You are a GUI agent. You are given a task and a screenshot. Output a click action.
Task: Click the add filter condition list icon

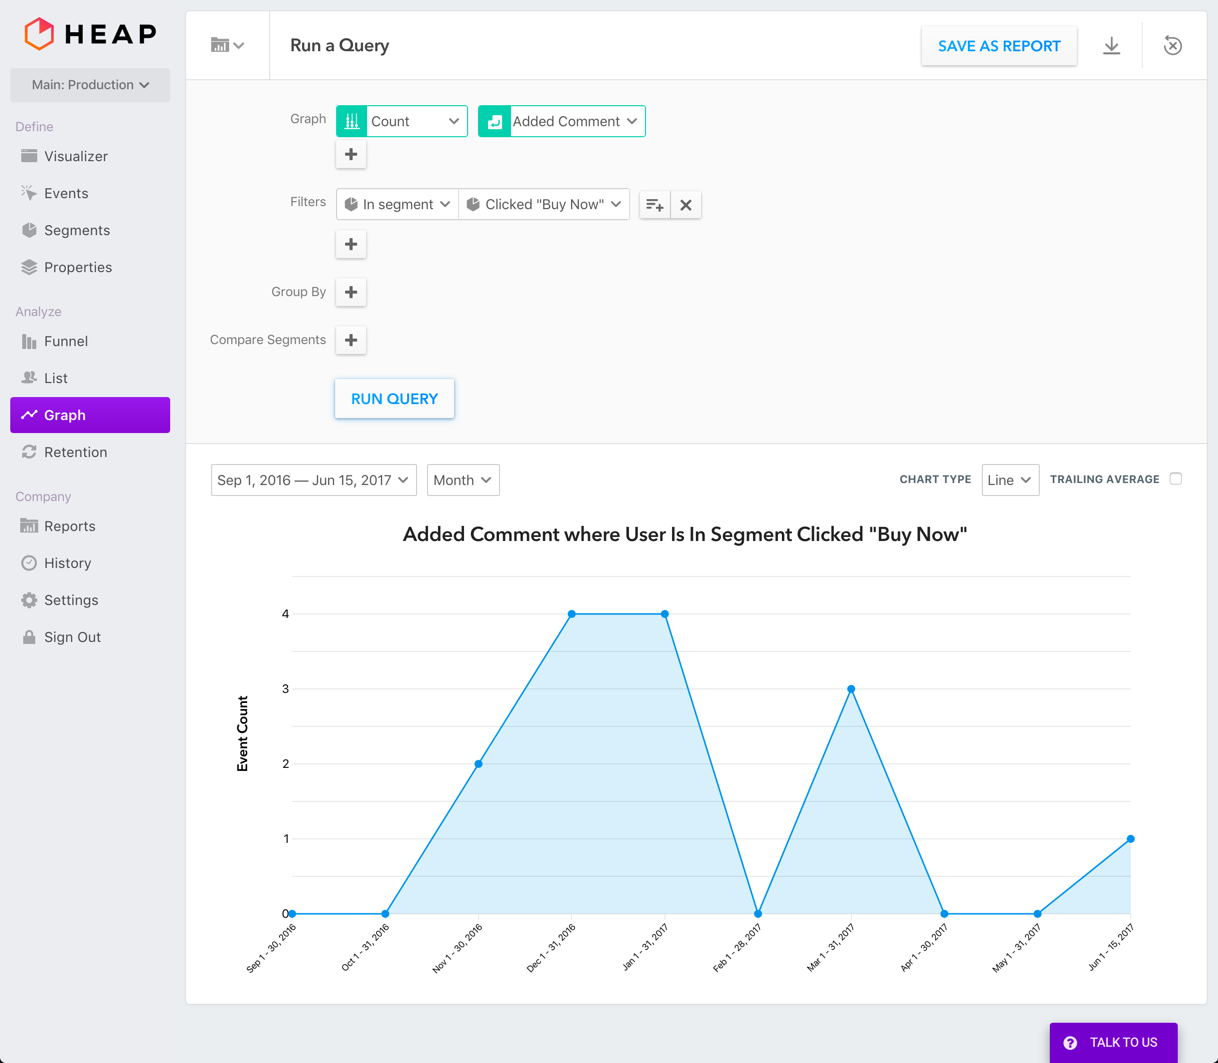tap(655, 205)
